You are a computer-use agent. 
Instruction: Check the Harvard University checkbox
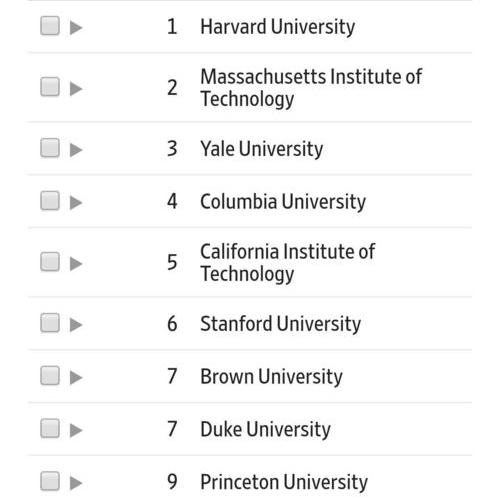click(50, 26)
